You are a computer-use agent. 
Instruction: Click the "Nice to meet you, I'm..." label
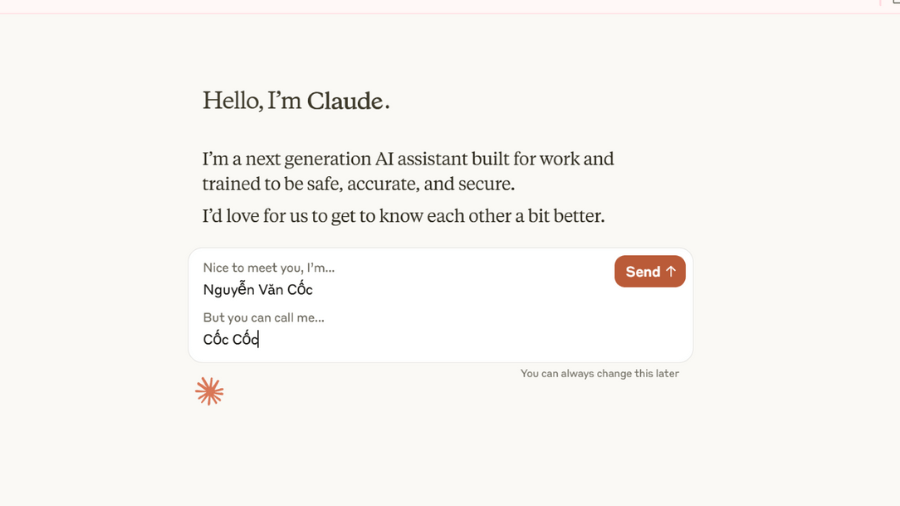click(x=268, y=268)
